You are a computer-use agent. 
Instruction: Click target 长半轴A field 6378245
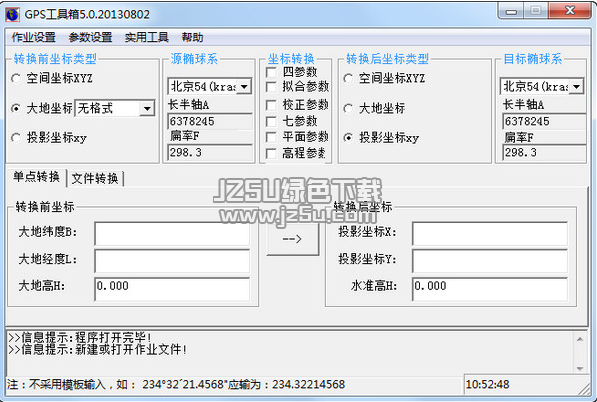pos(544,121)
